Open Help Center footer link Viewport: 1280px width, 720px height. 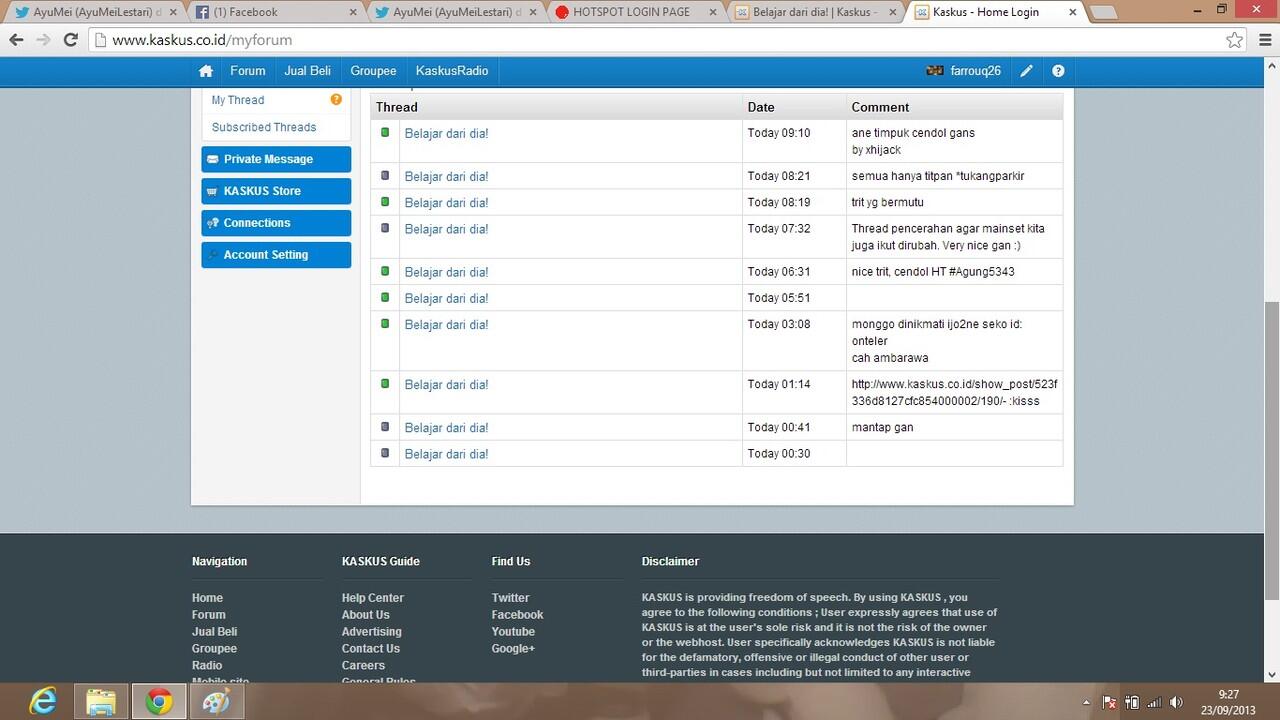click(373, 598)
